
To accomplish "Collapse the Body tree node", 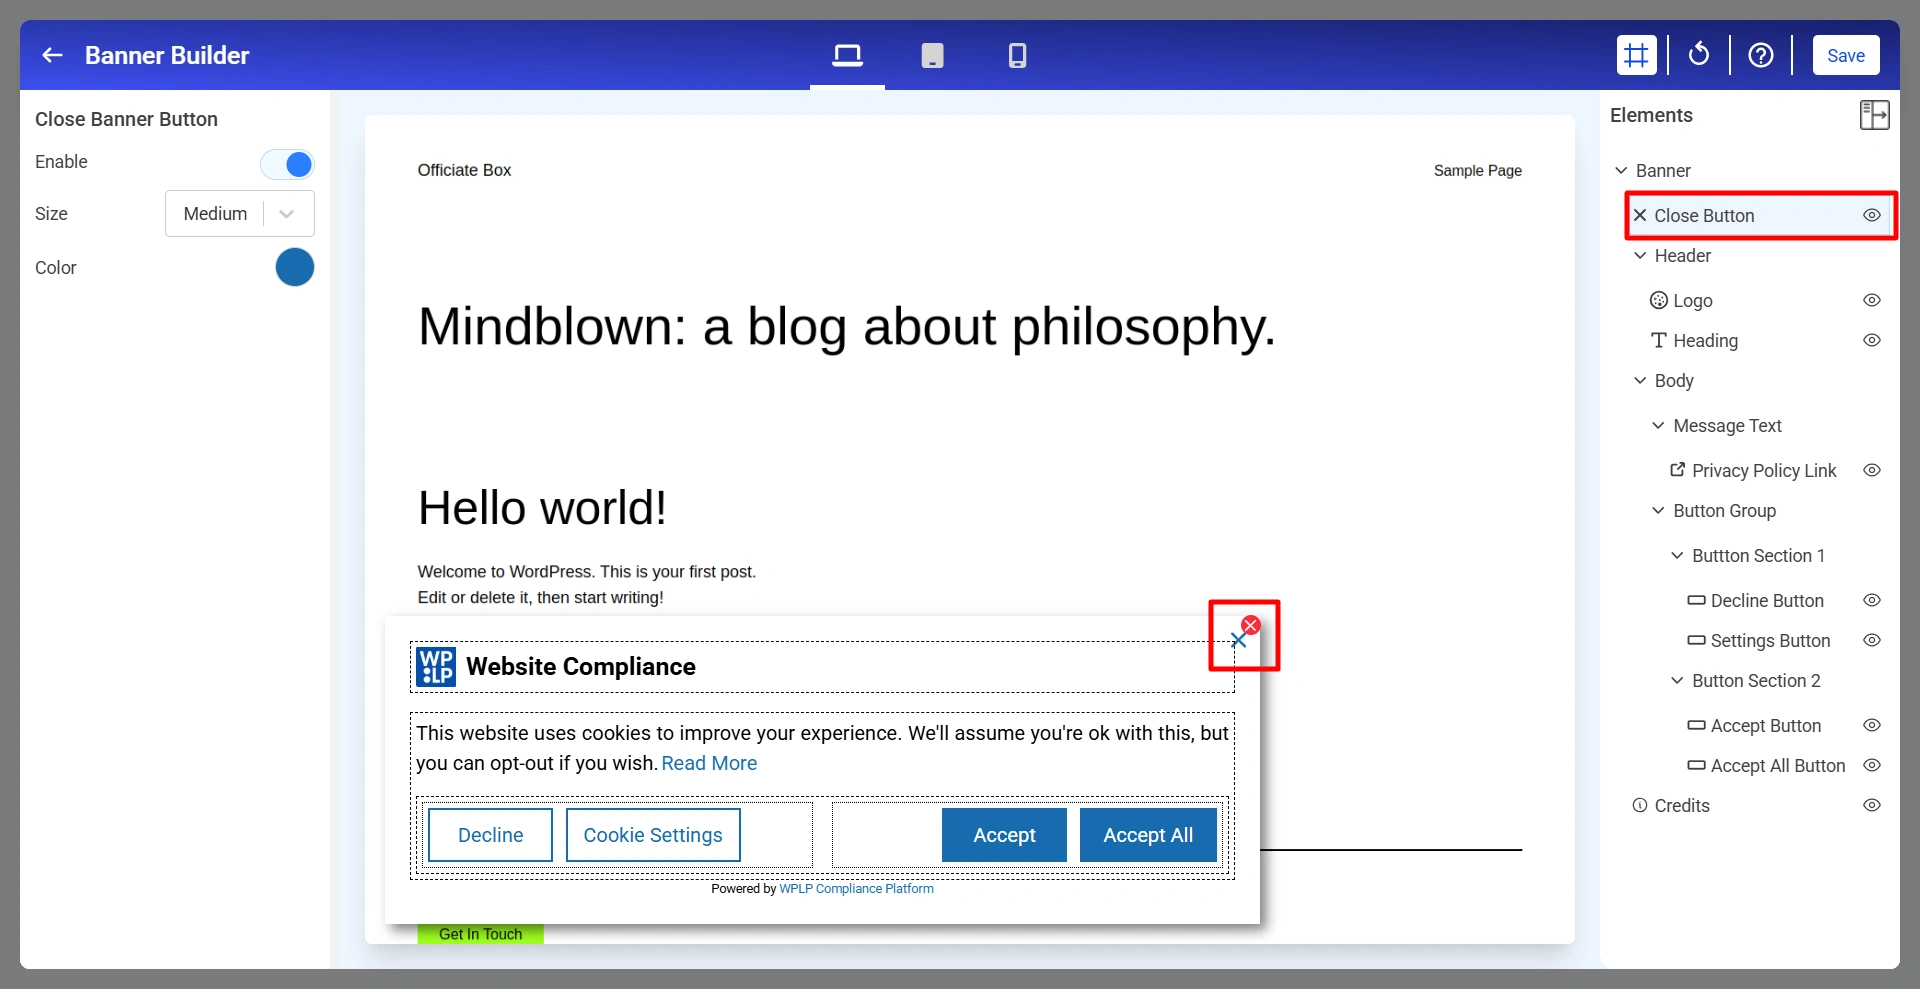I will pyautogui.click(x=1640, y=381).
